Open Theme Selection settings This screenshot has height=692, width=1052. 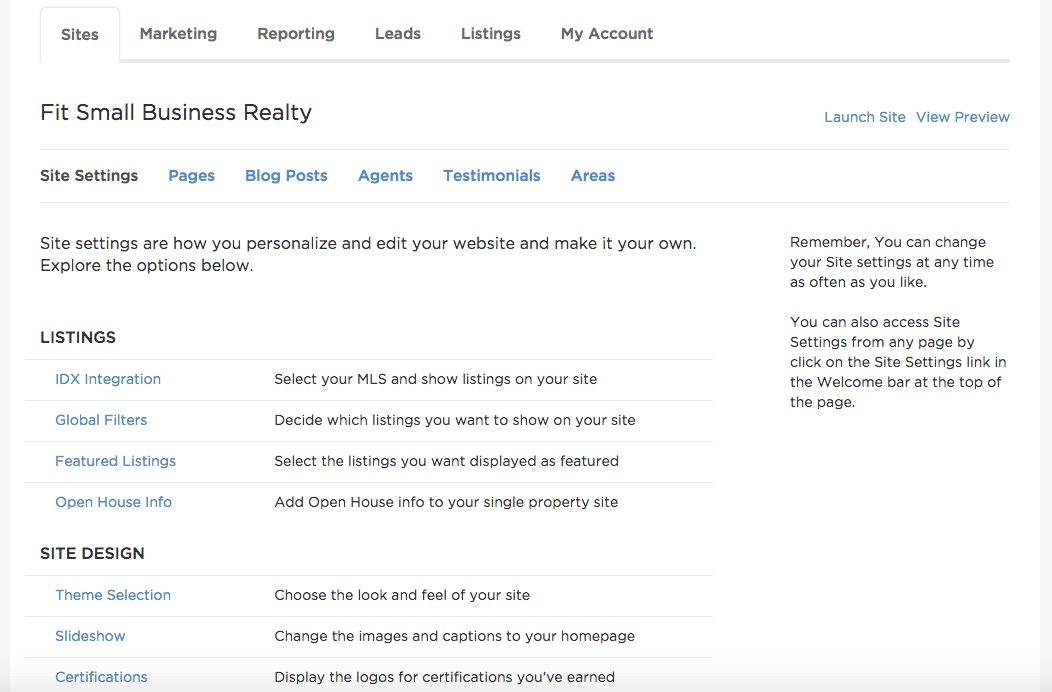click(x=113, y=595)
